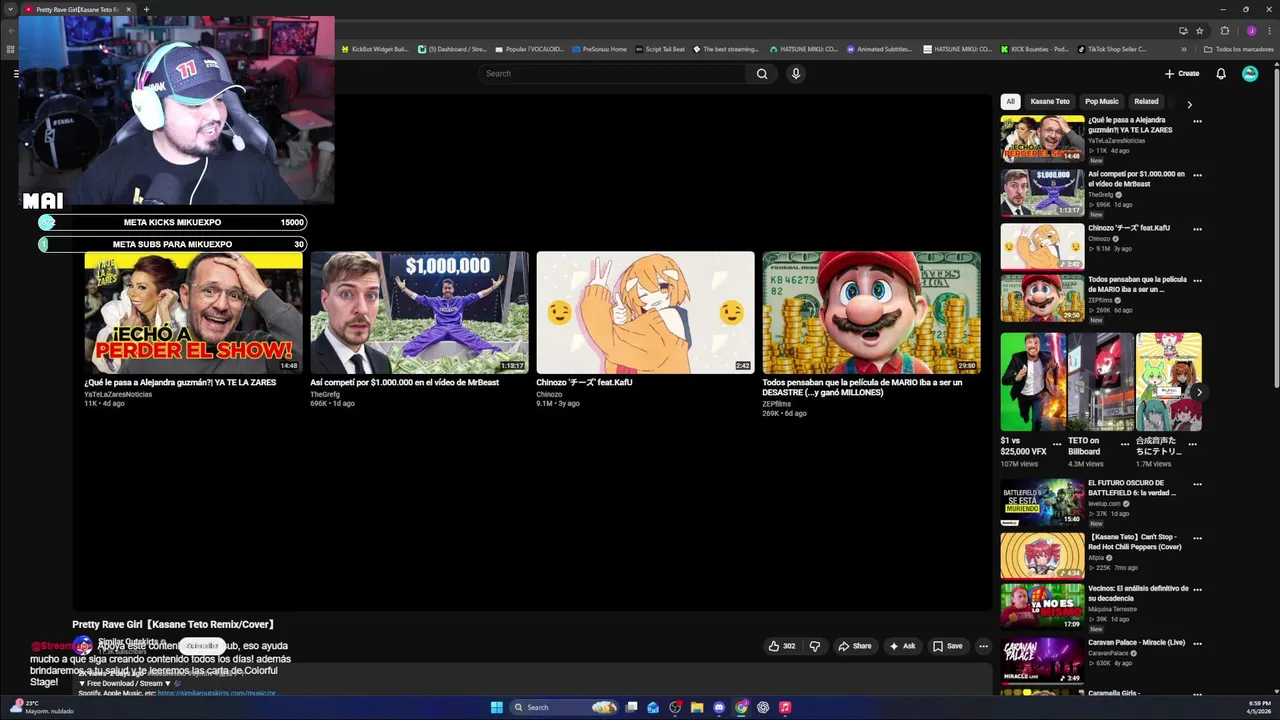This screenshot has height=720, width=1280.
Task: Open Todos los marcadores folder
Action: point(1238,49)
